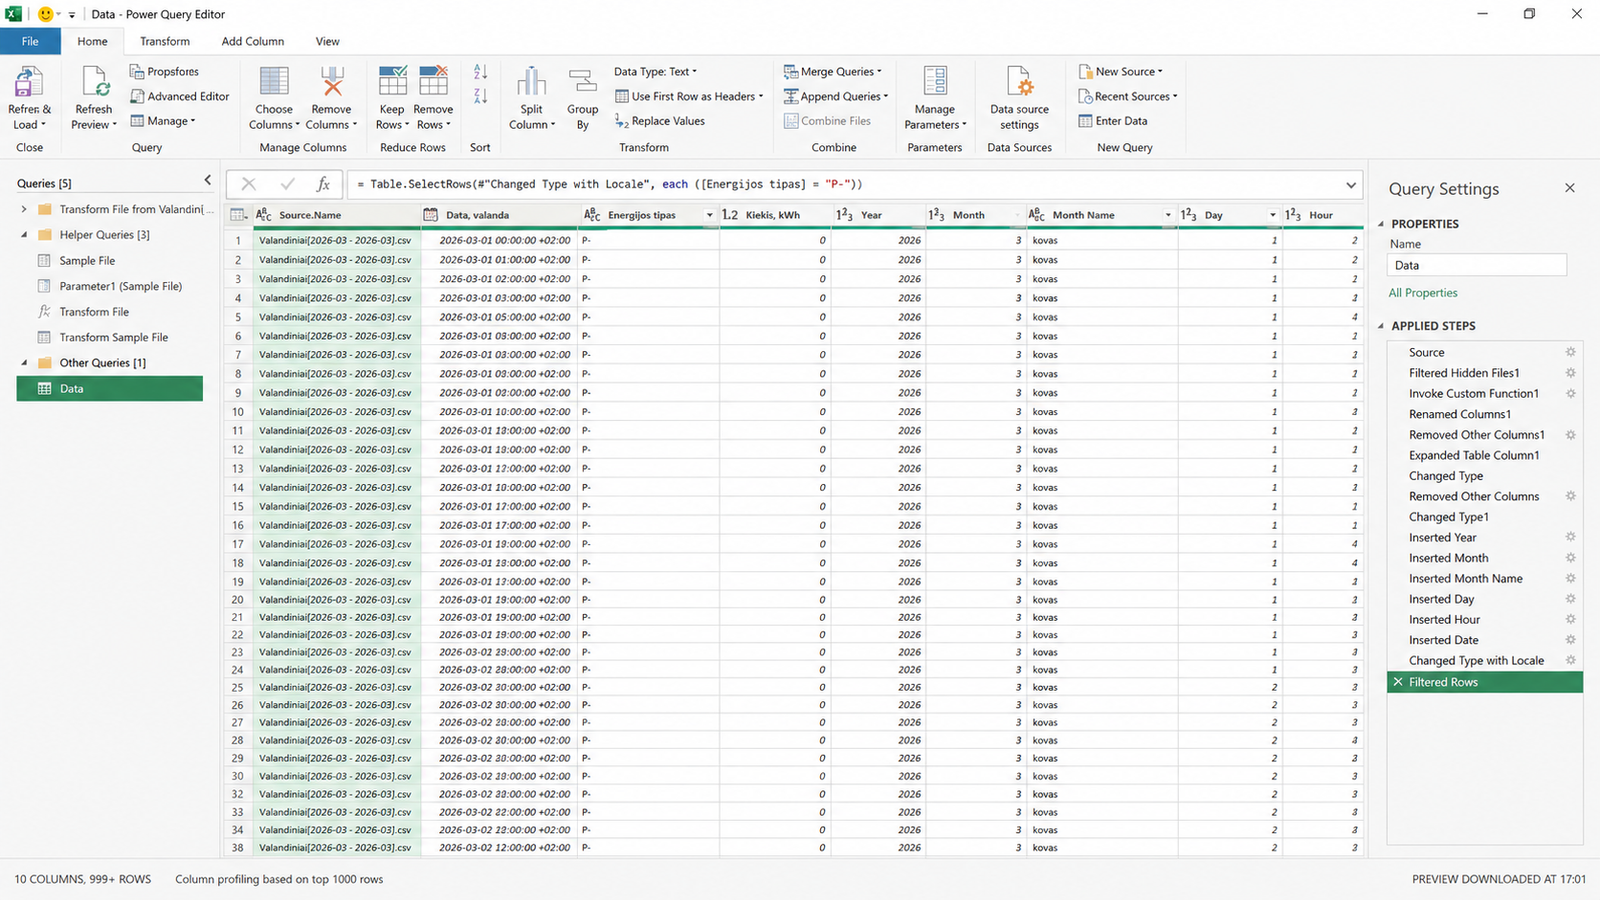Click the table corner menu icon

point(238,215)
